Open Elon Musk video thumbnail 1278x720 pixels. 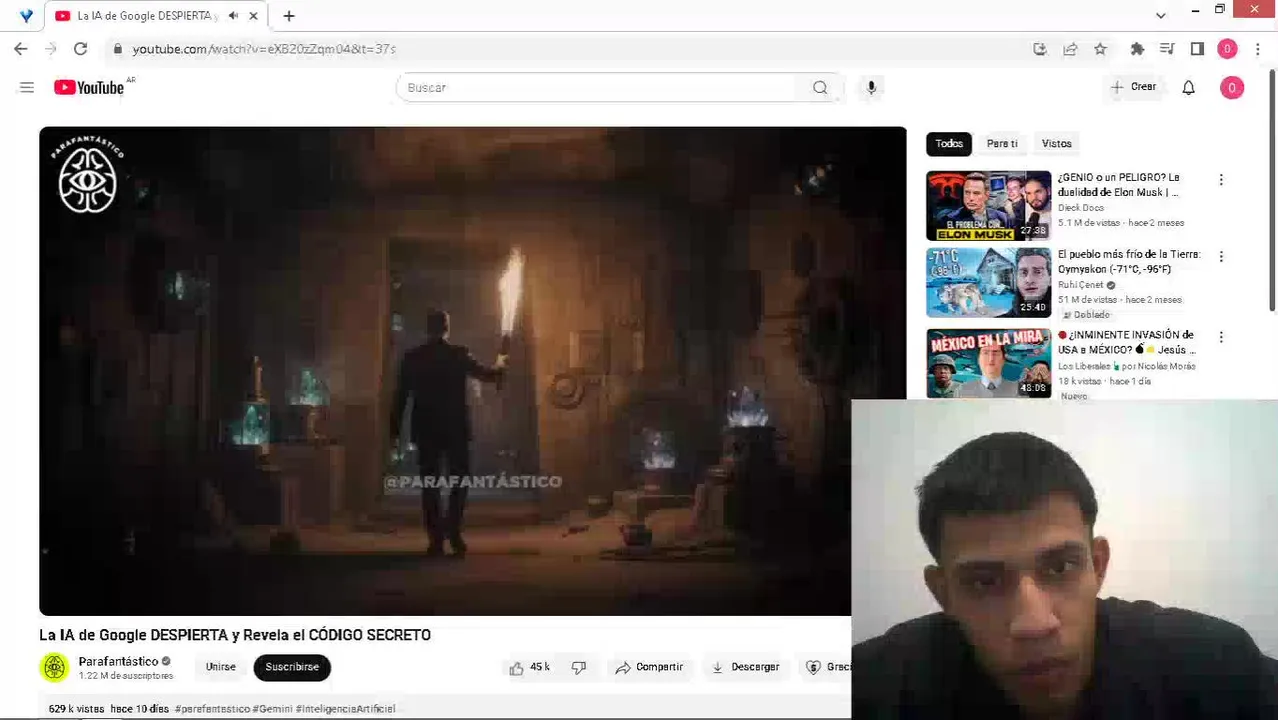pyautogui.click(x=988, y=205)
